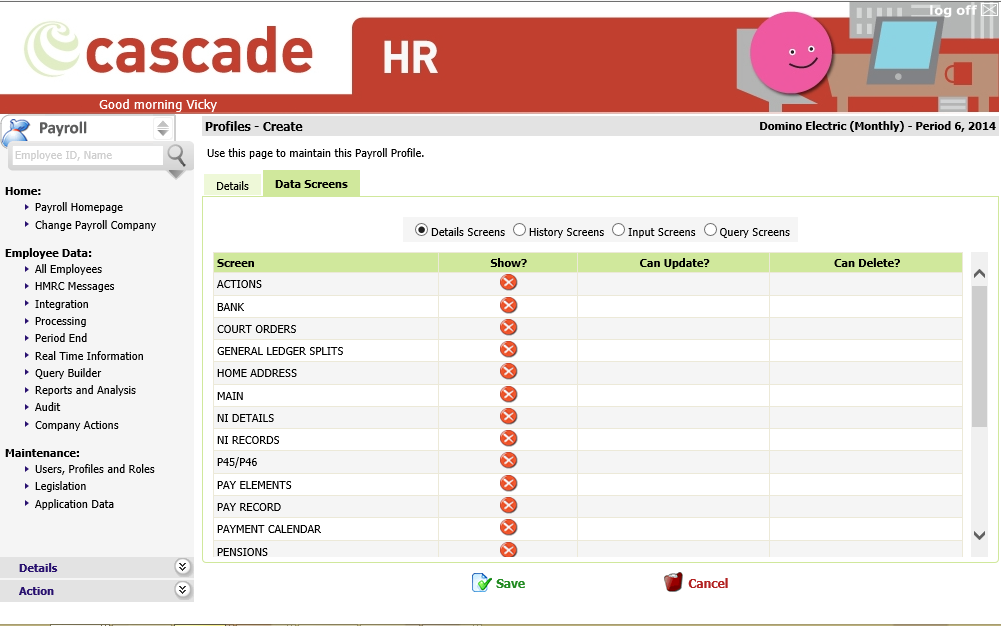The width and height of the screenshot is (1001, 626).
Task: Expand the Processing menu item
Action: coord(61,322)
